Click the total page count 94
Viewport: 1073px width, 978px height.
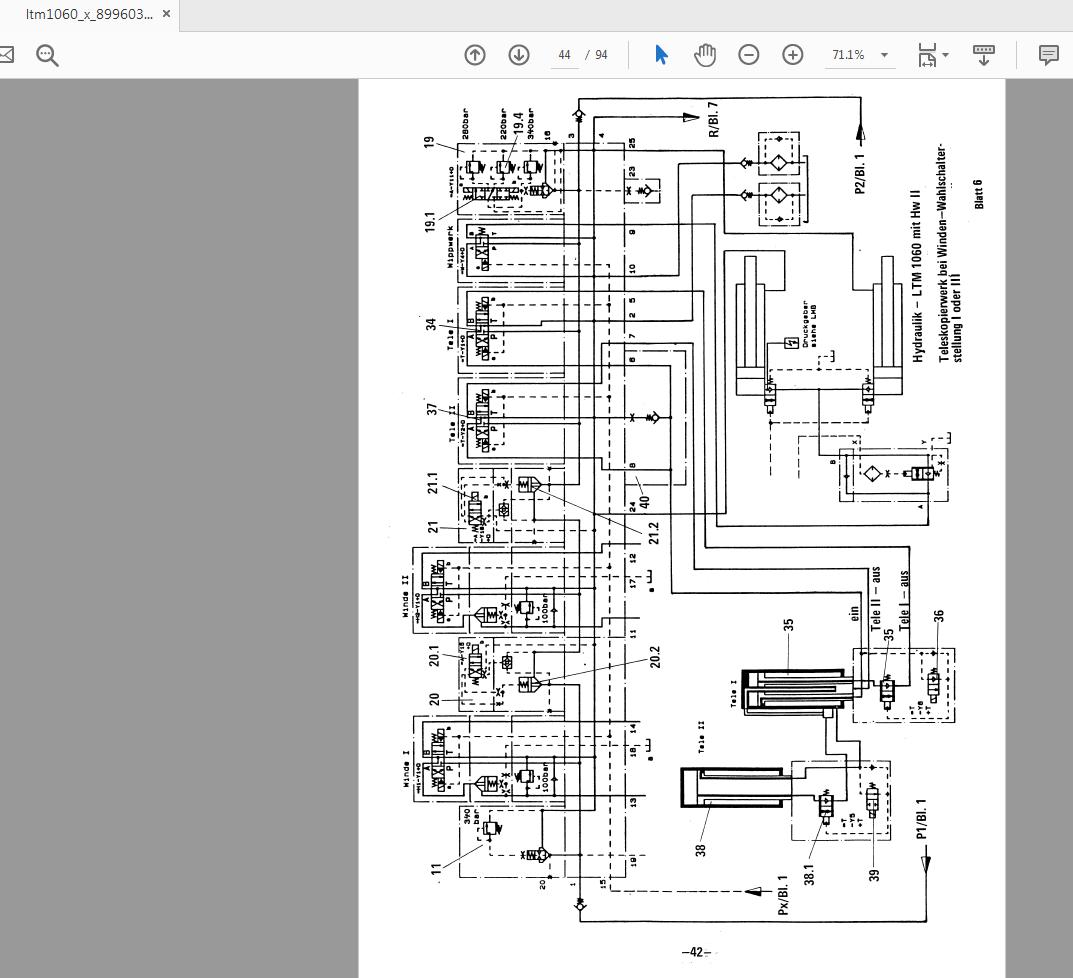coord(601,55)
